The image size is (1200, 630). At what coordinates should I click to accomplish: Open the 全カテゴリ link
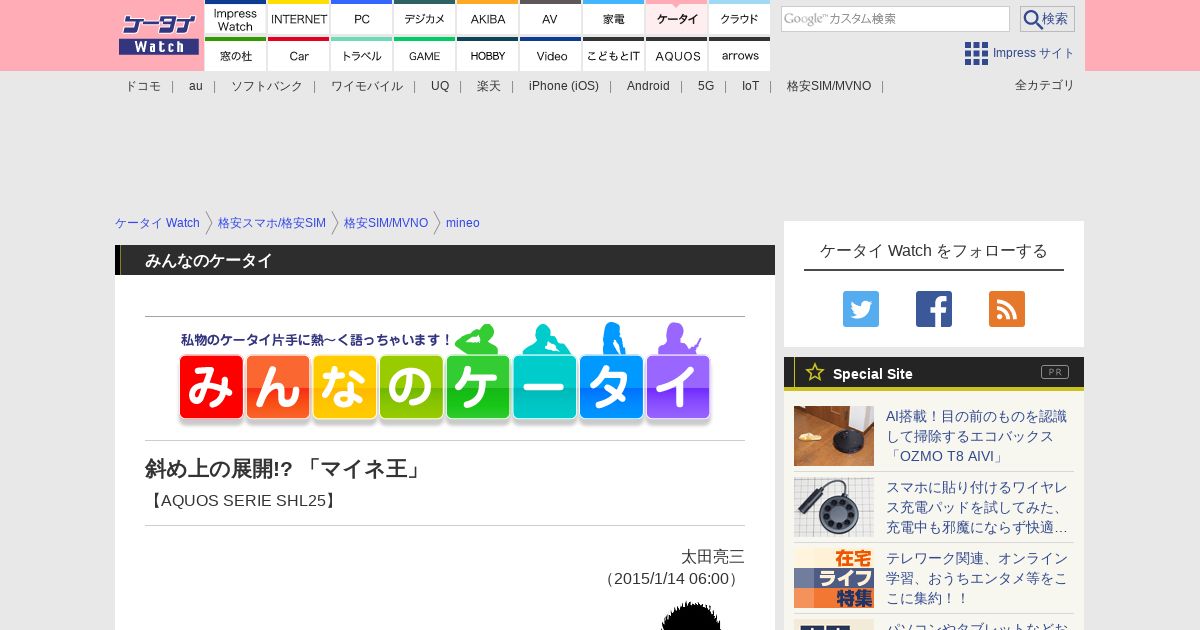(x=1045, y=85)
